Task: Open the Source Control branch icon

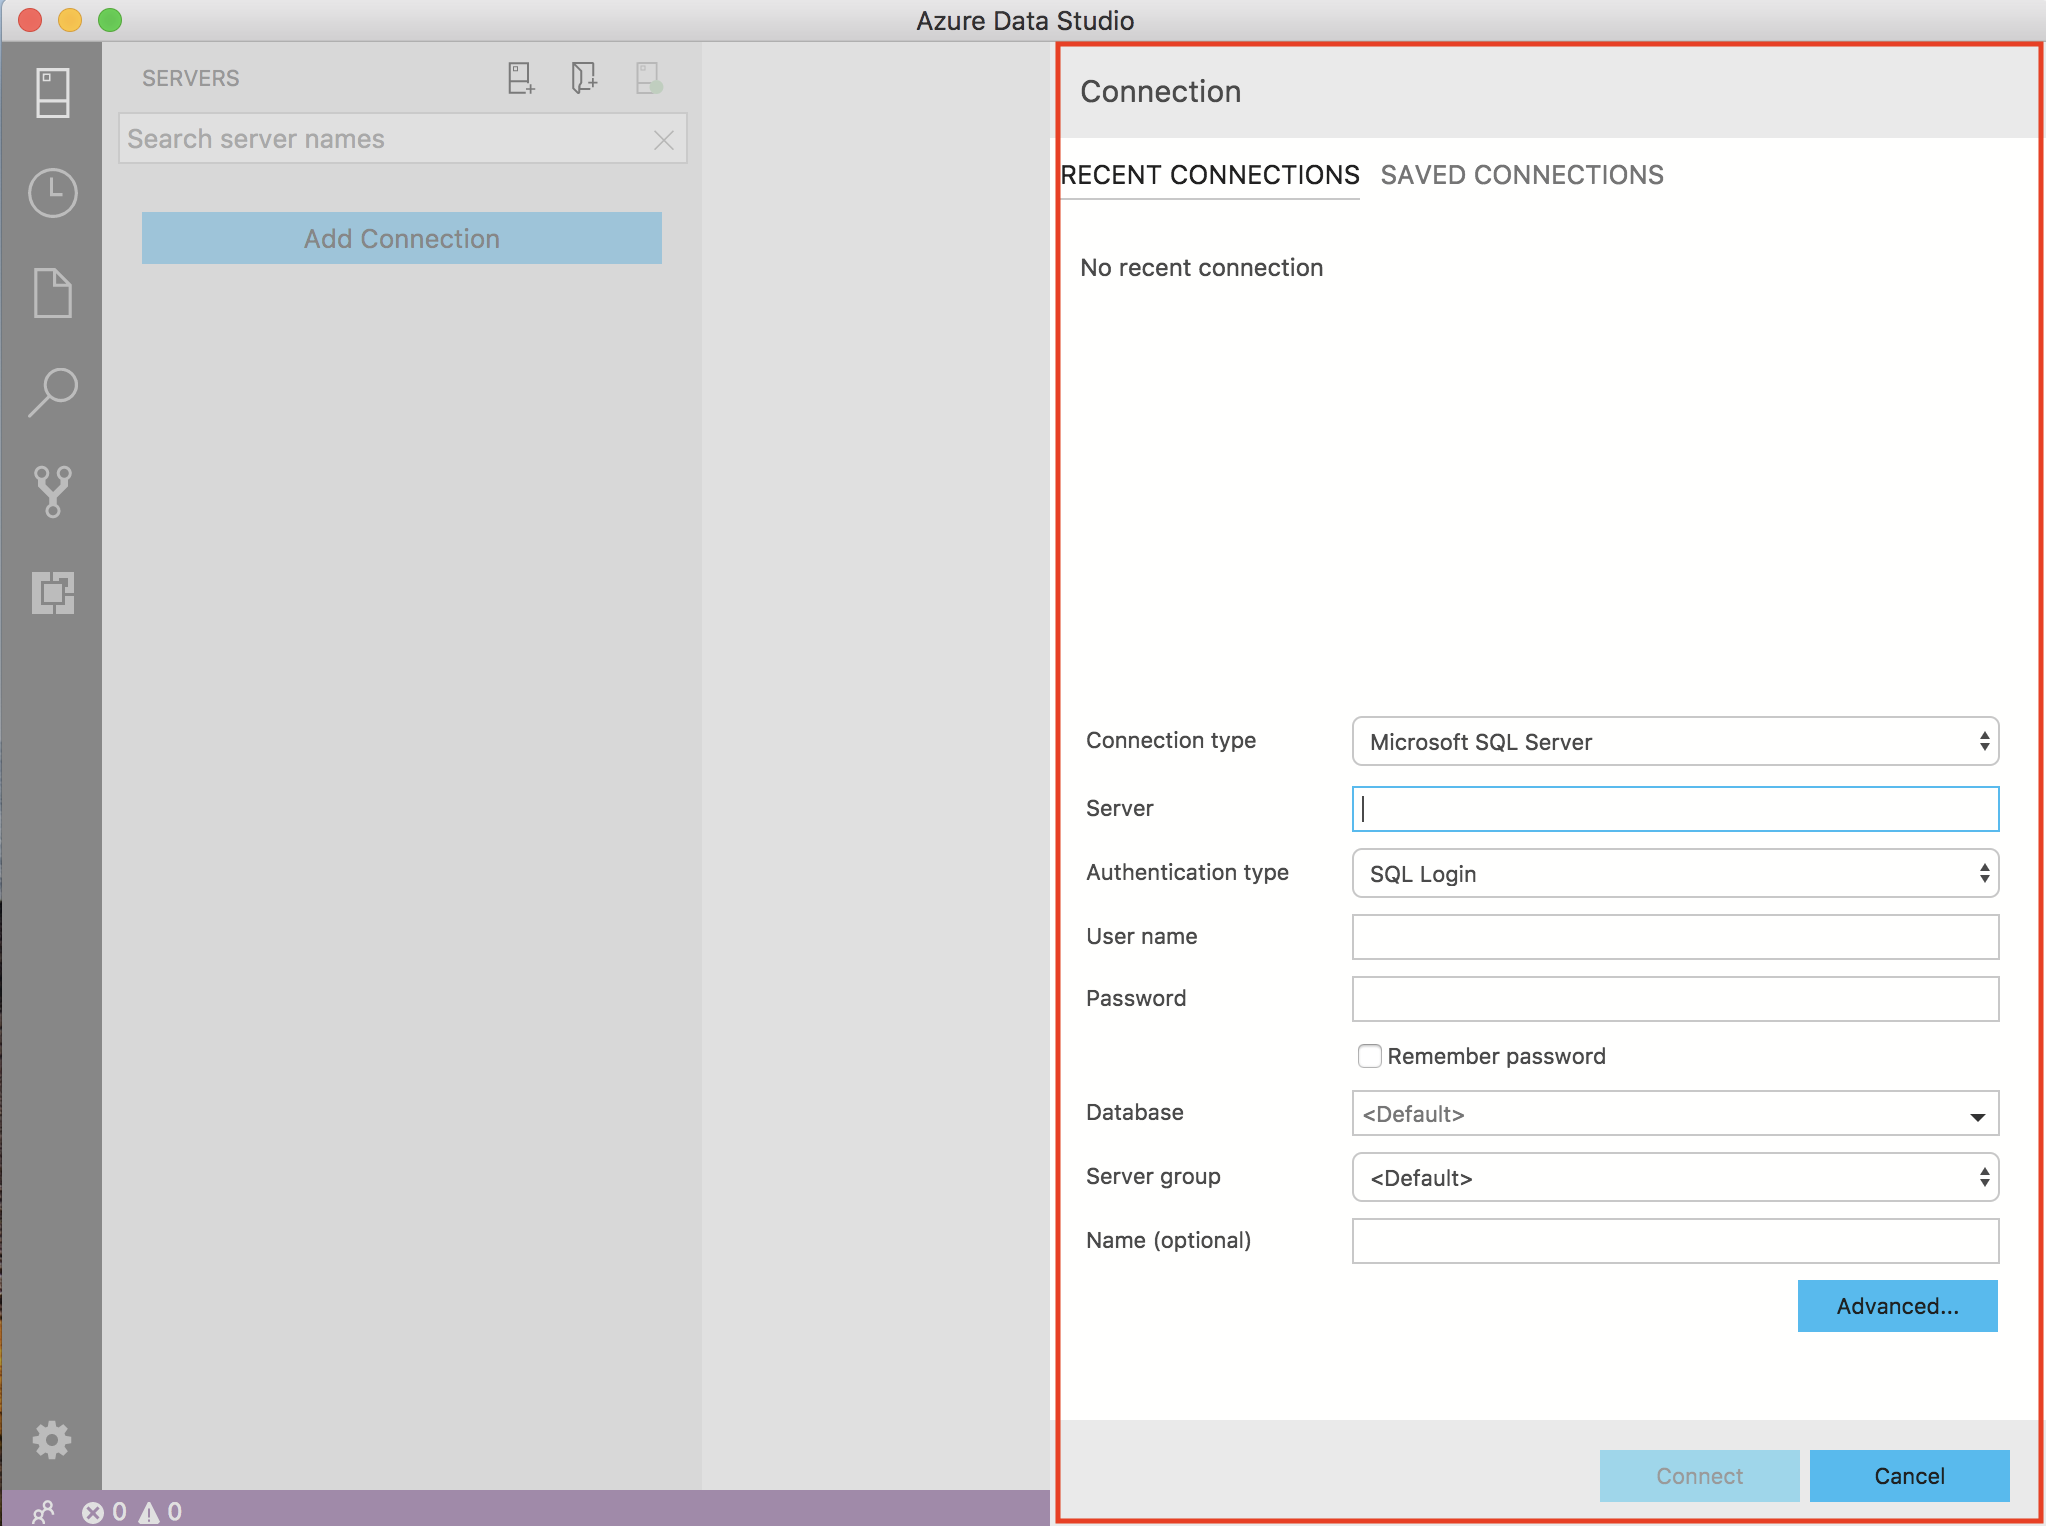Action: [x=52, y=491]
